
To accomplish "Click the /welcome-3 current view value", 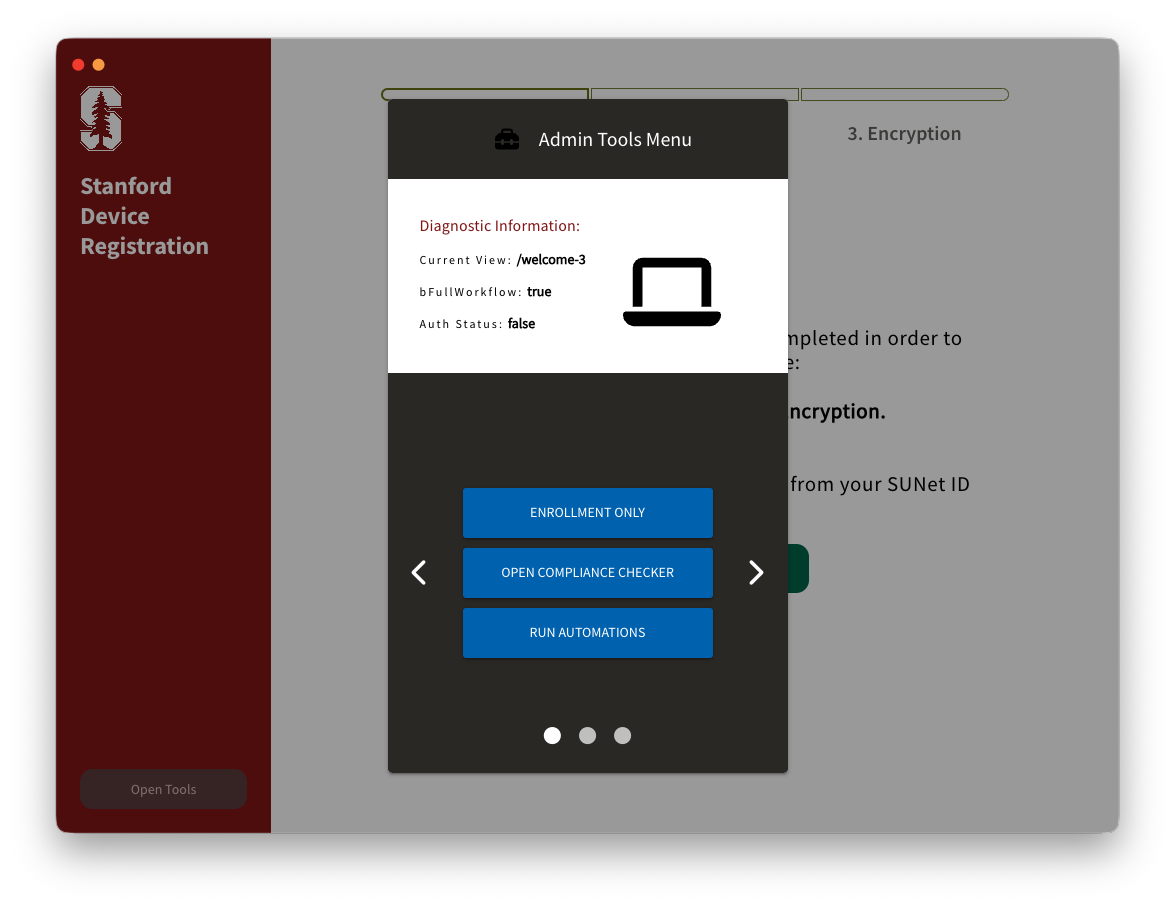I will click(x=551, y=260).
